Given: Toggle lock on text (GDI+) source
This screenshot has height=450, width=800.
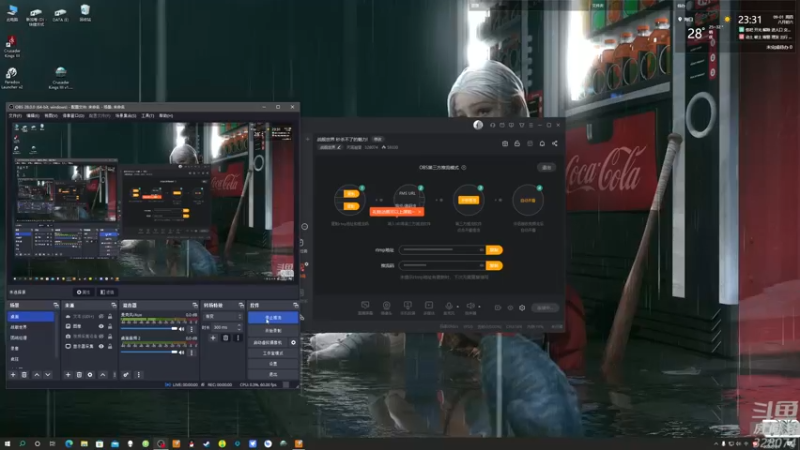Looking at the screenshot, I should point(110,316).
